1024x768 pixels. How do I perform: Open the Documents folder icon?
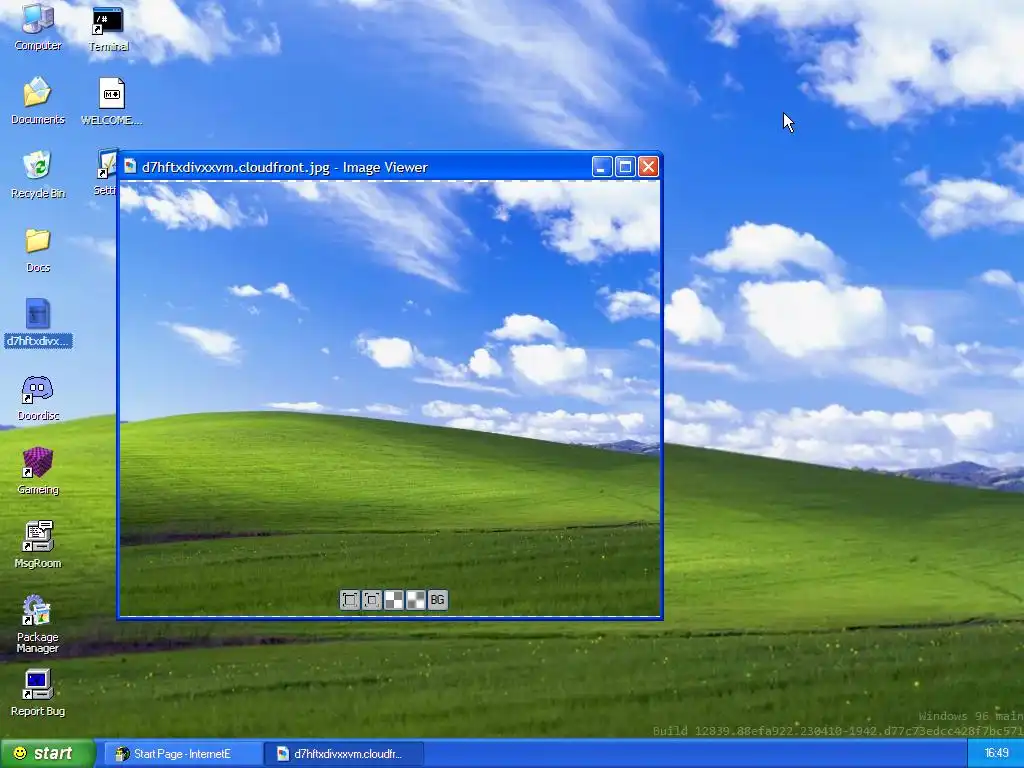coord(38,101)
